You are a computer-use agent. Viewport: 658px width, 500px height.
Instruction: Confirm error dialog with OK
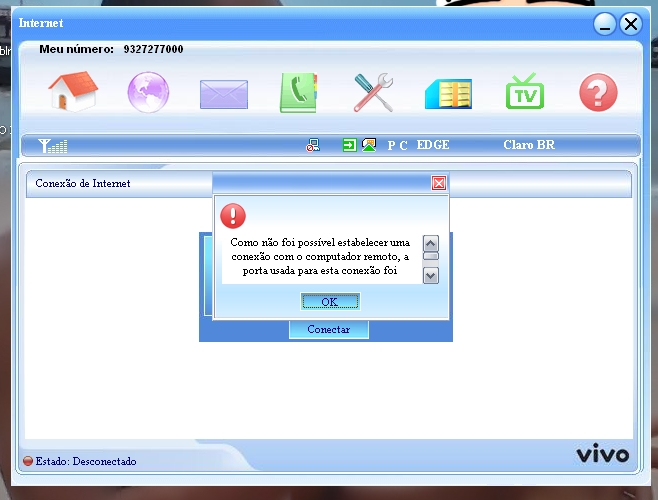tap(330, 301)
